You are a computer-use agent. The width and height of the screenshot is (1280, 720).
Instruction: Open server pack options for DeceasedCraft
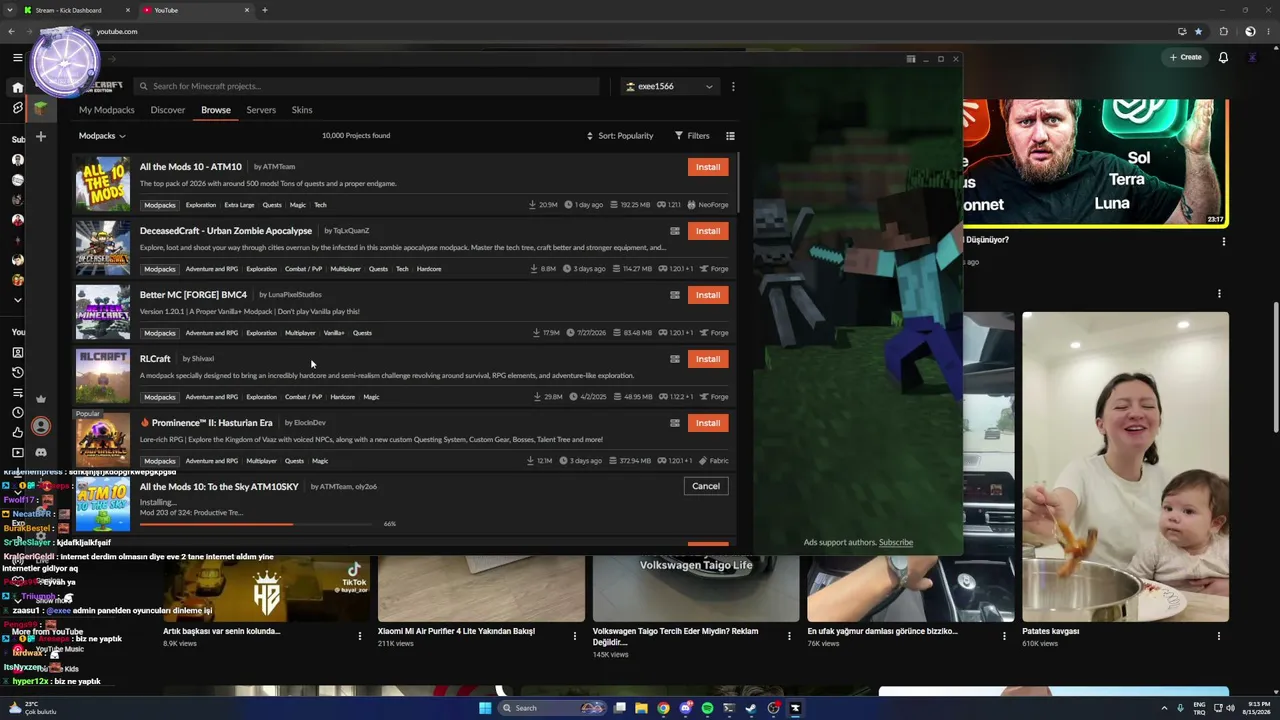tap(675, 231)
